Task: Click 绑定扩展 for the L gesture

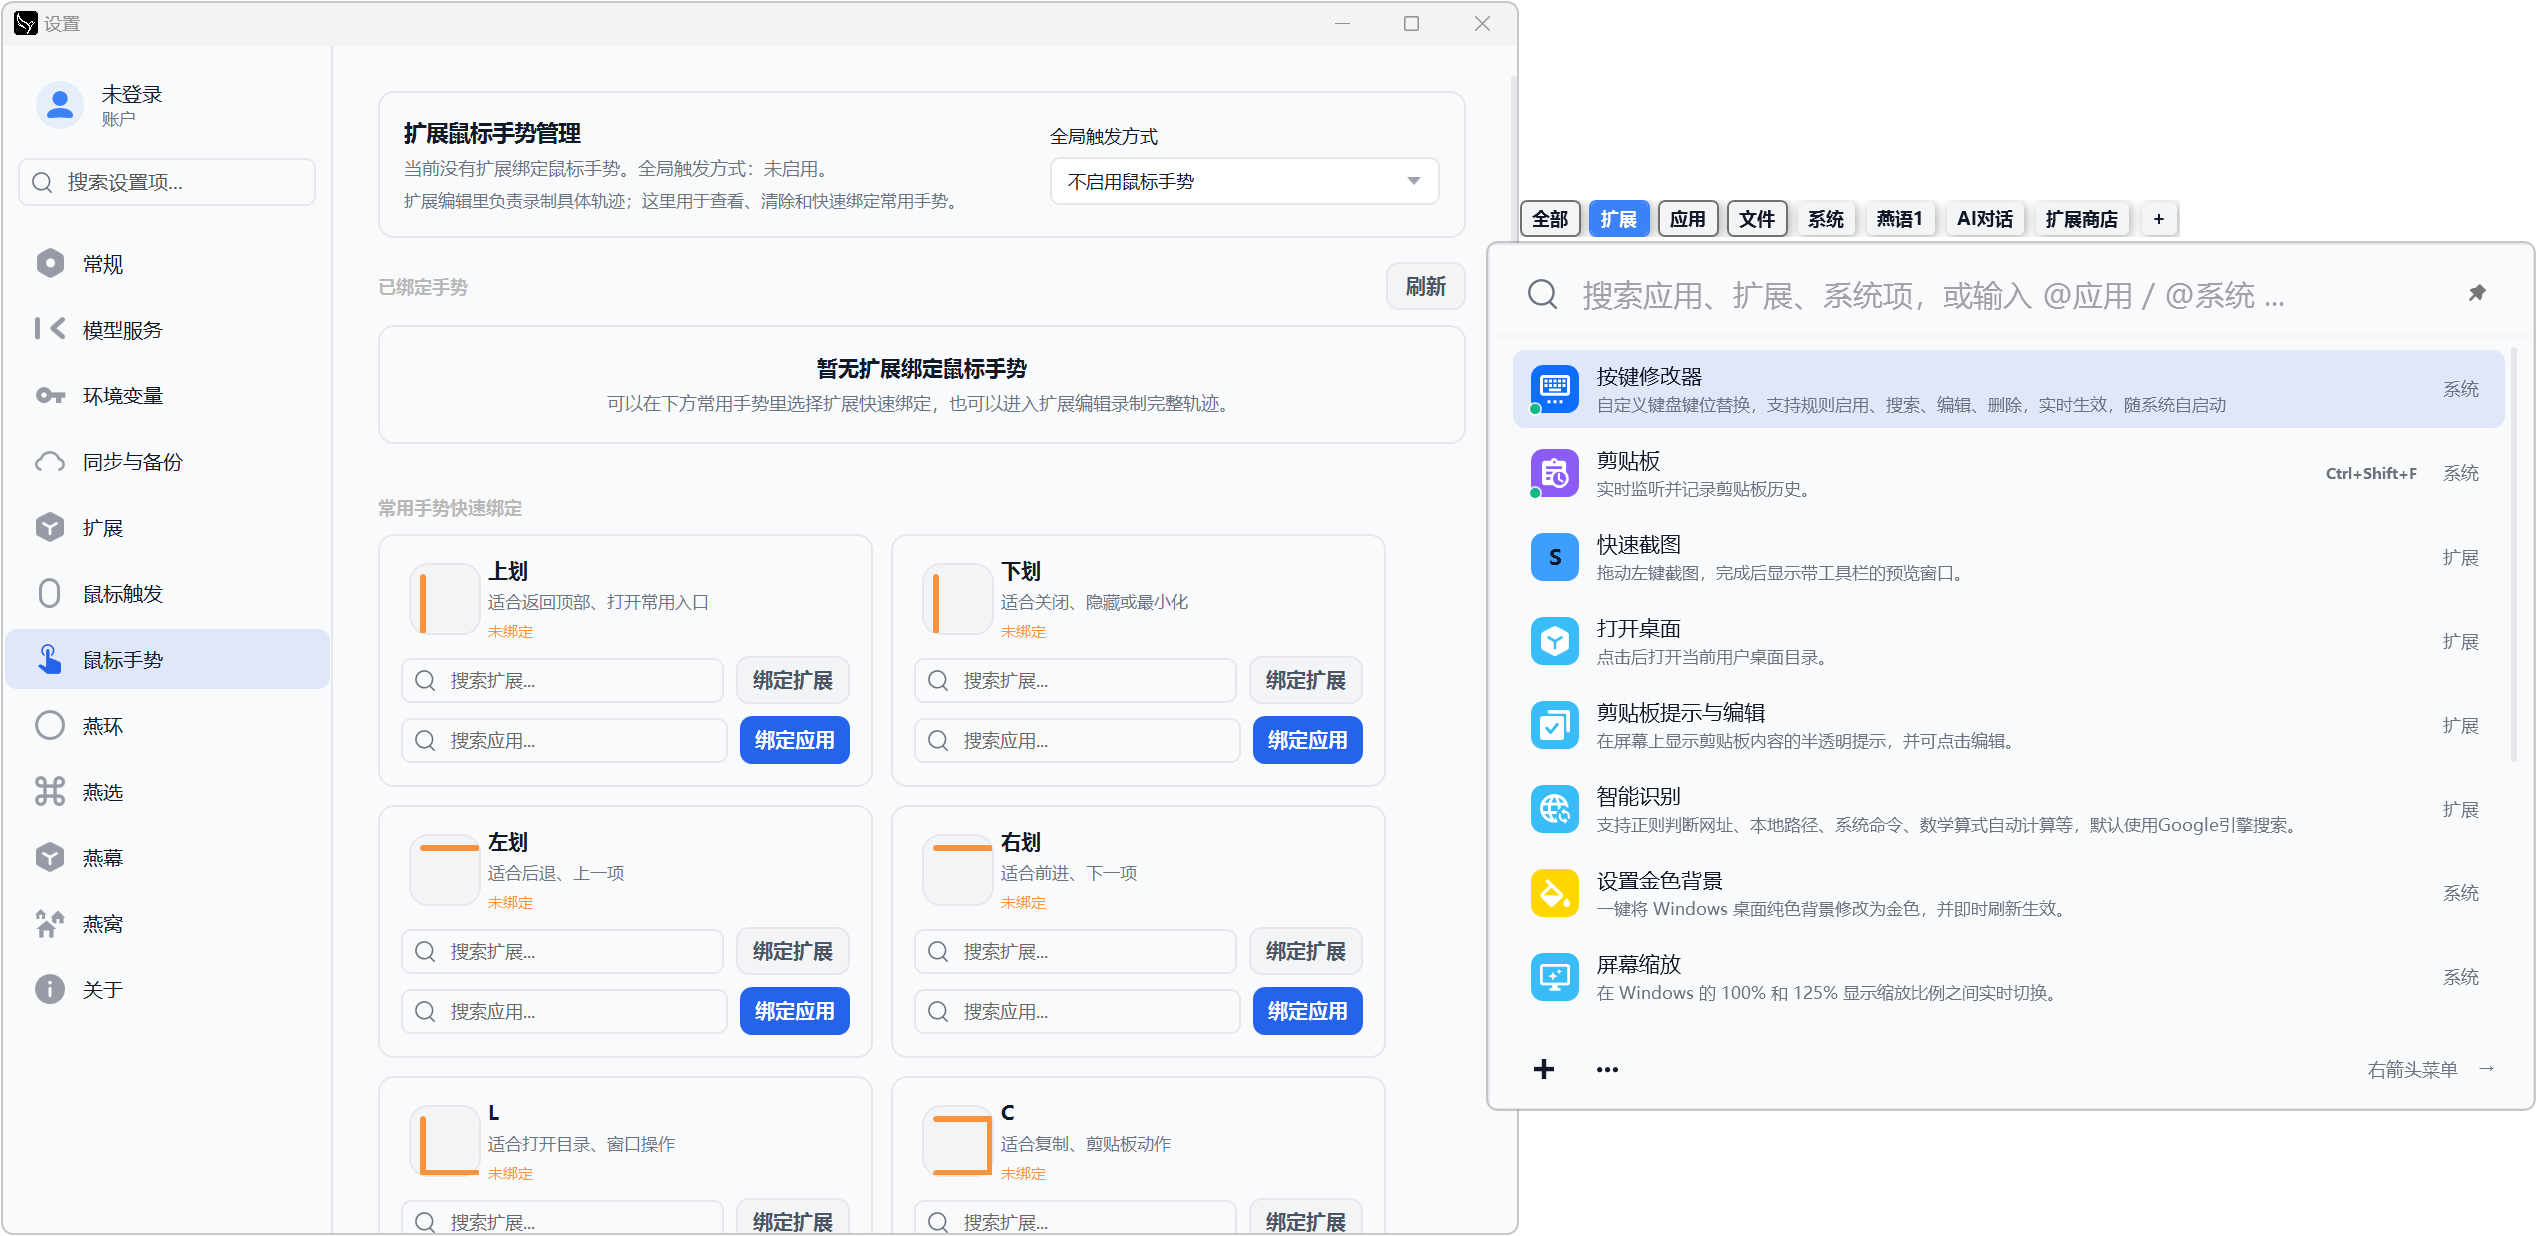Action: 793,1218
